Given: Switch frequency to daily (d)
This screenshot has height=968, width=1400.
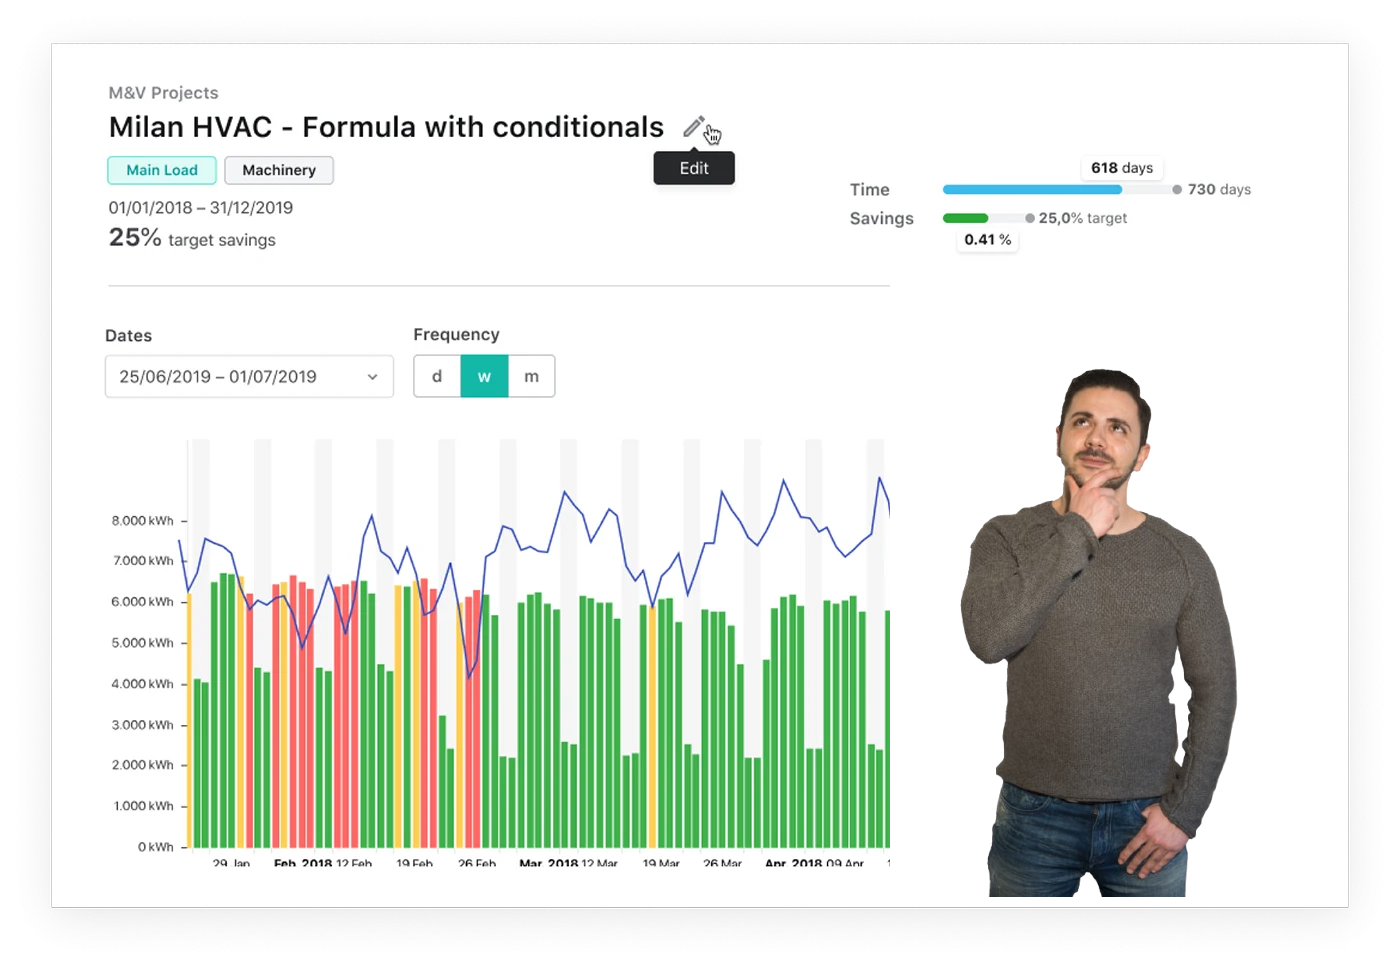Looking at the screenshot, I should click(x=437, y=377).
